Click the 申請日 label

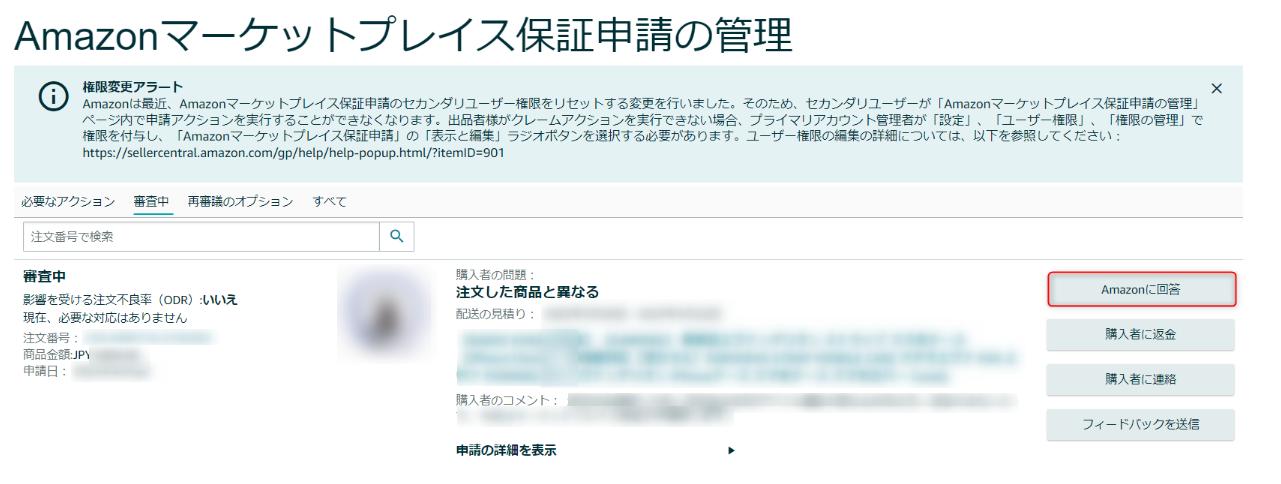(45, 371)
